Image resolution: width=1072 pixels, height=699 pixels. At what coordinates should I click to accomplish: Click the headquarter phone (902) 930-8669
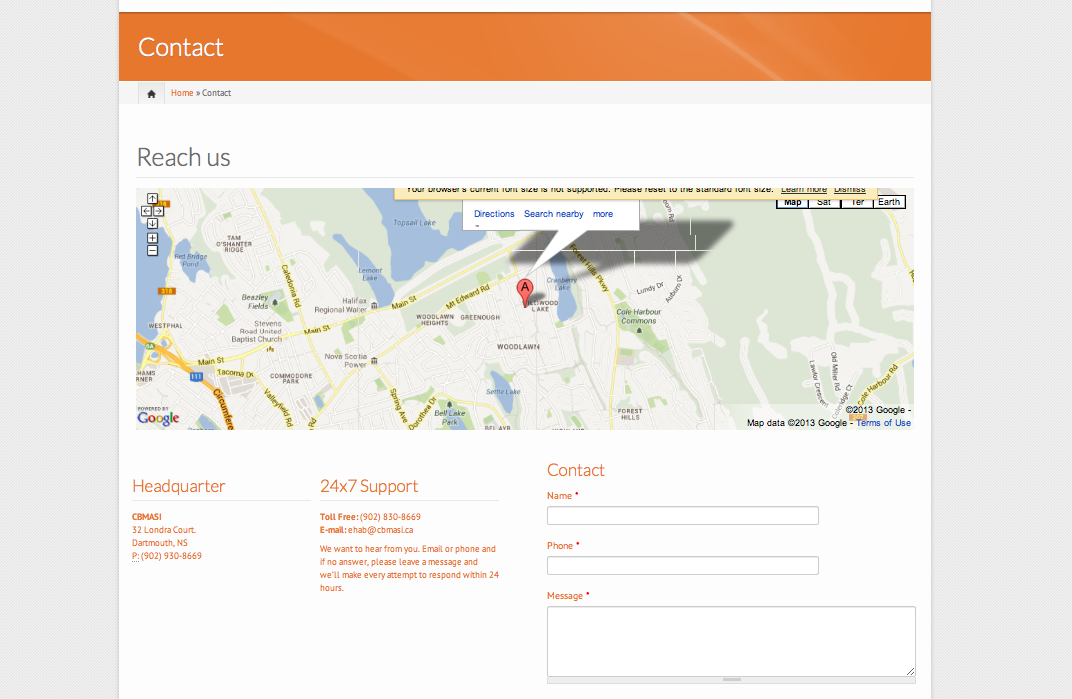pos(171,556)
